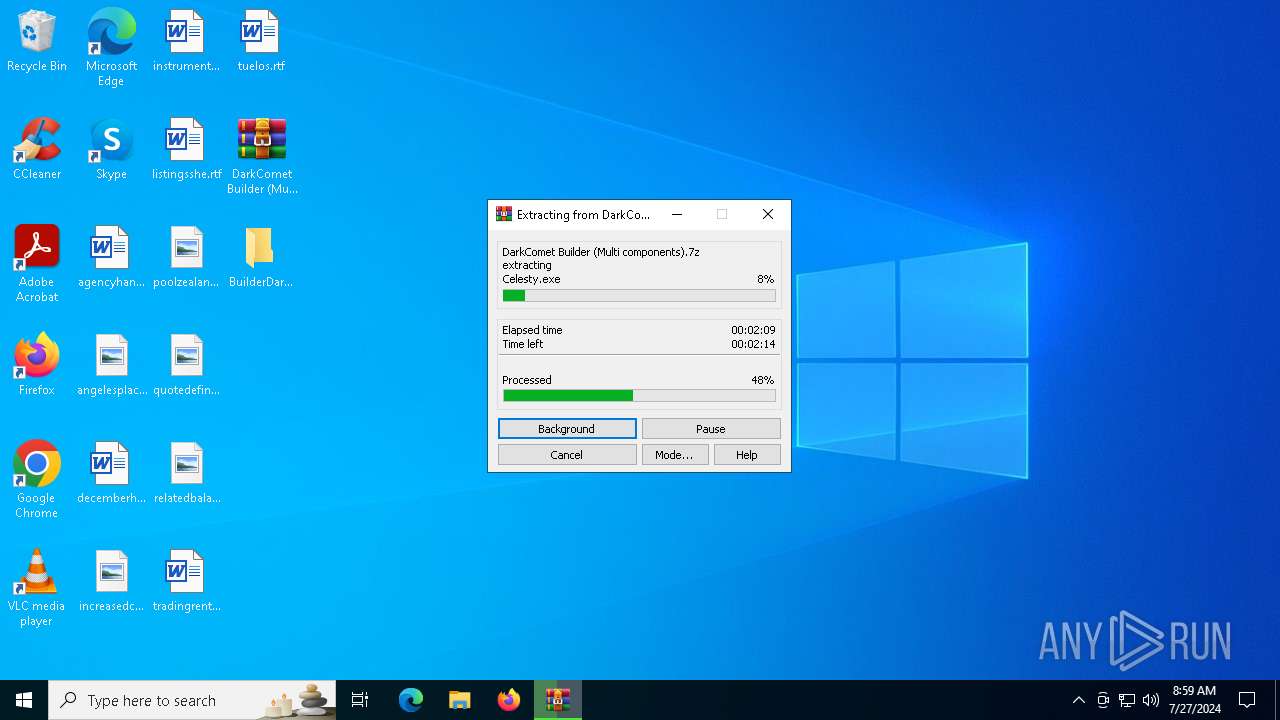Open the Google Chrome desktop shortcut
The height and width of the screenshot is (720, 1280).
tap(37, 480)
